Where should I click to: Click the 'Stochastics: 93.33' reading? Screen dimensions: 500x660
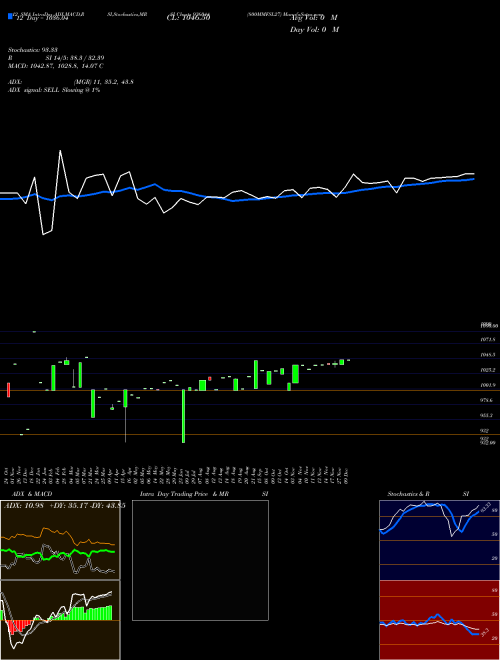(x=33, y=51)
